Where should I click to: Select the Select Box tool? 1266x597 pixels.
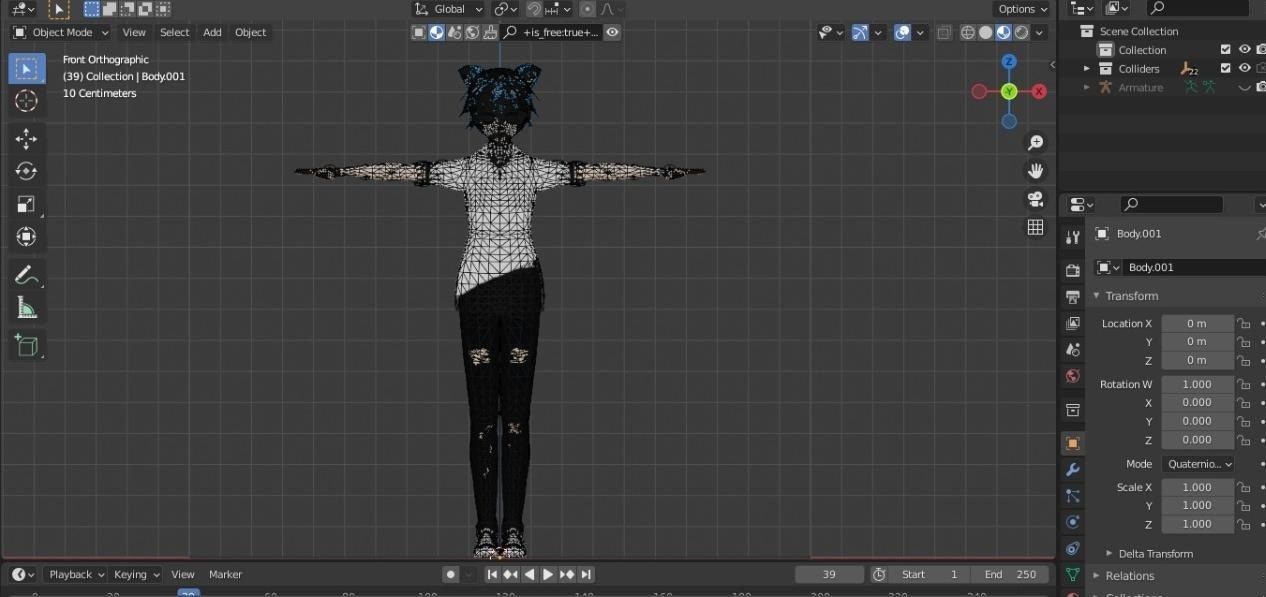pyautogui.click(x=27, y=68)
